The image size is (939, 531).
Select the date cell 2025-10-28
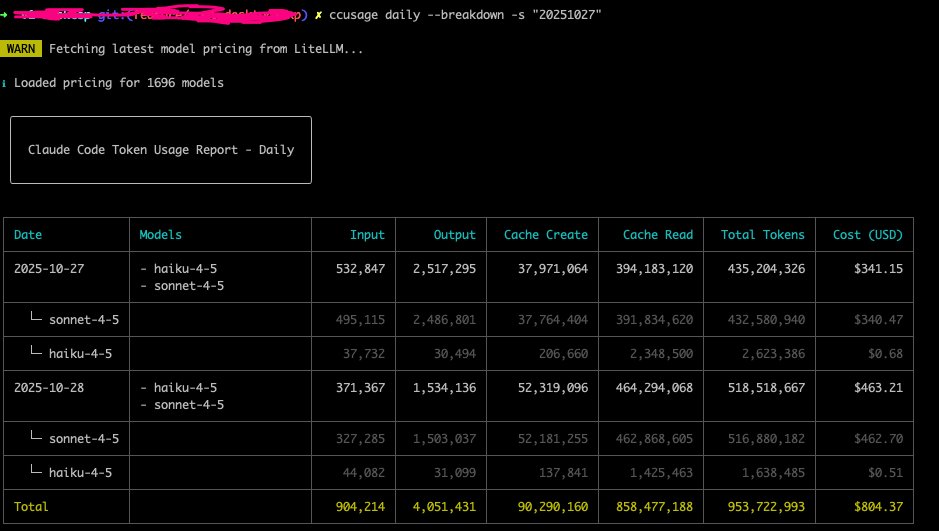pos(49,388)
